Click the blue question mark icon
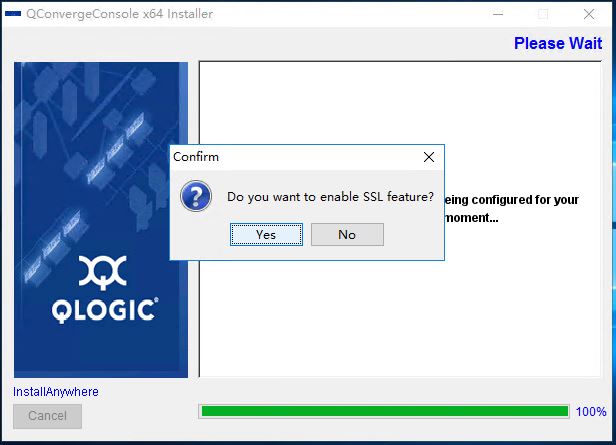Viewport: 616px width, 445px height. 196,196
